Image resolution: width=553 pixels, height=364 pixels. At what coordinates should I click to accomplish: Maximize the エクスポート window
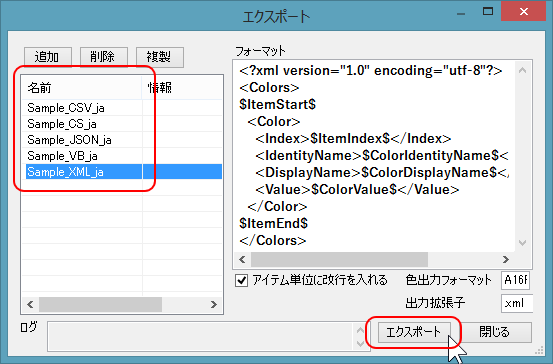coord(488,12)
